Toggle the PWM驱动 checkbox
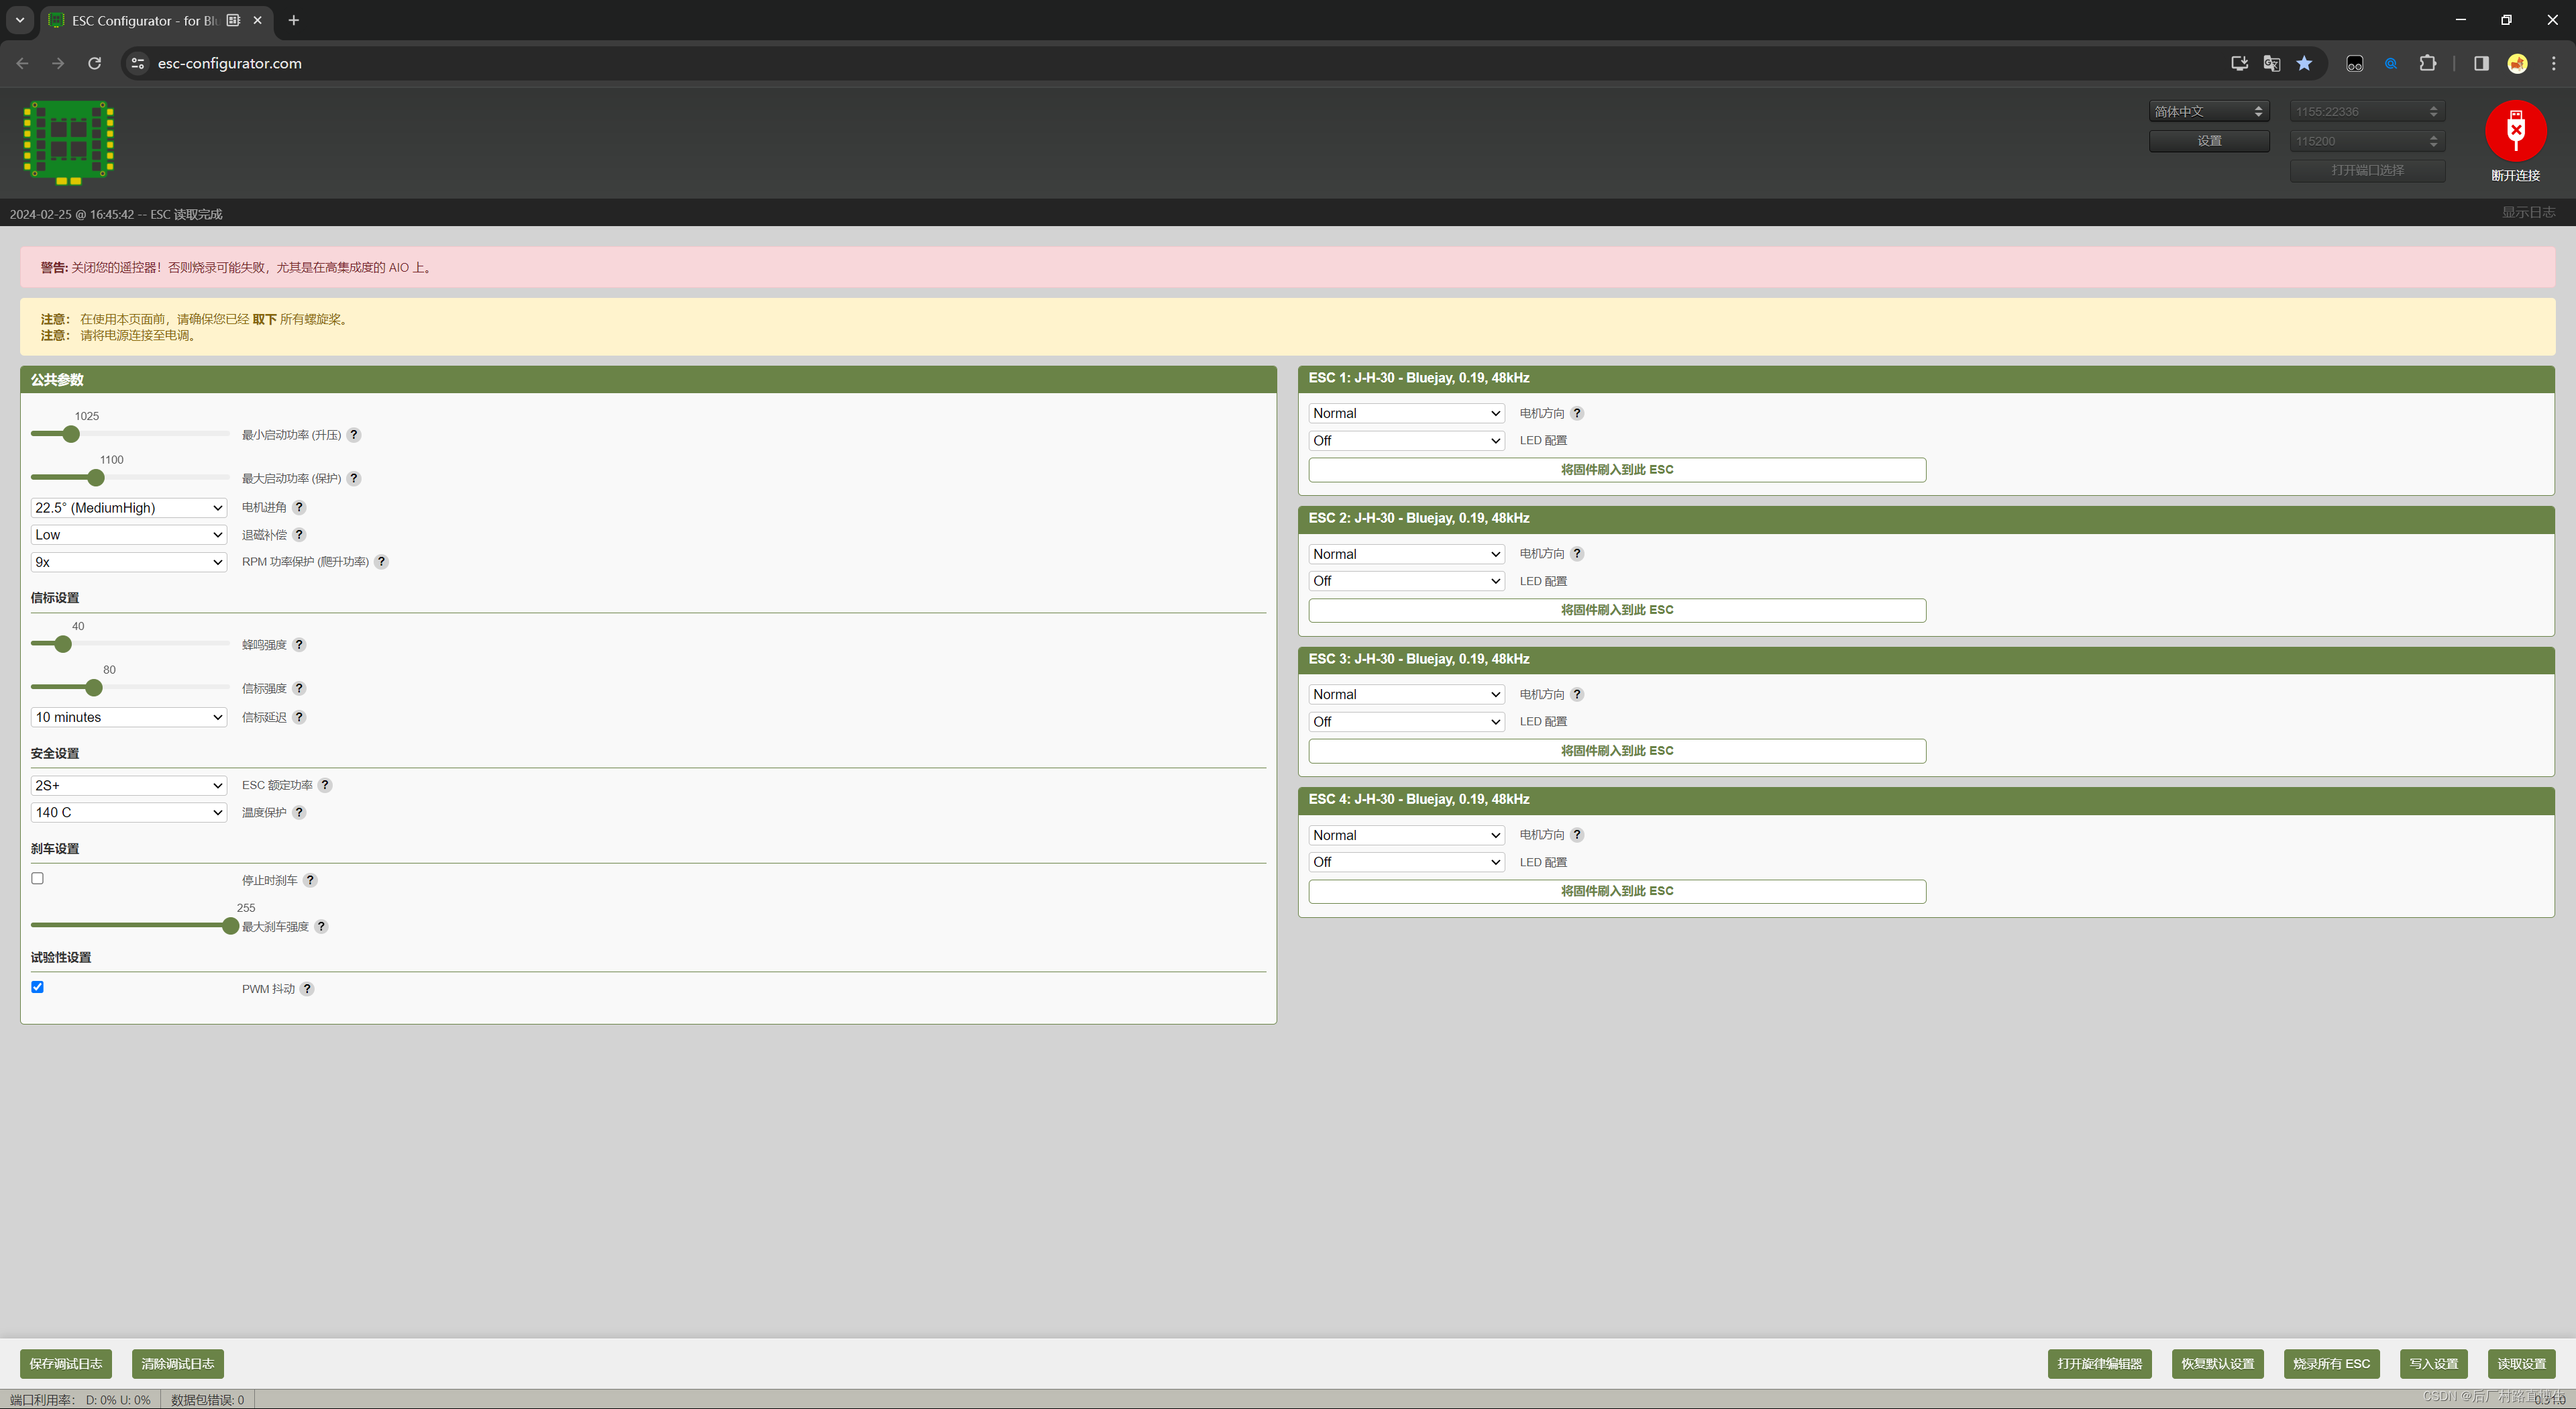 (38, 988)
